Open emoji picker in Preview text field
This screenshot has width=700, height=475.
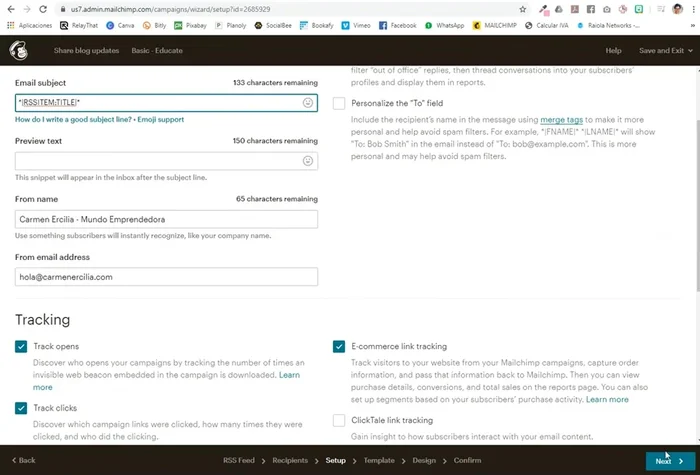308,160
